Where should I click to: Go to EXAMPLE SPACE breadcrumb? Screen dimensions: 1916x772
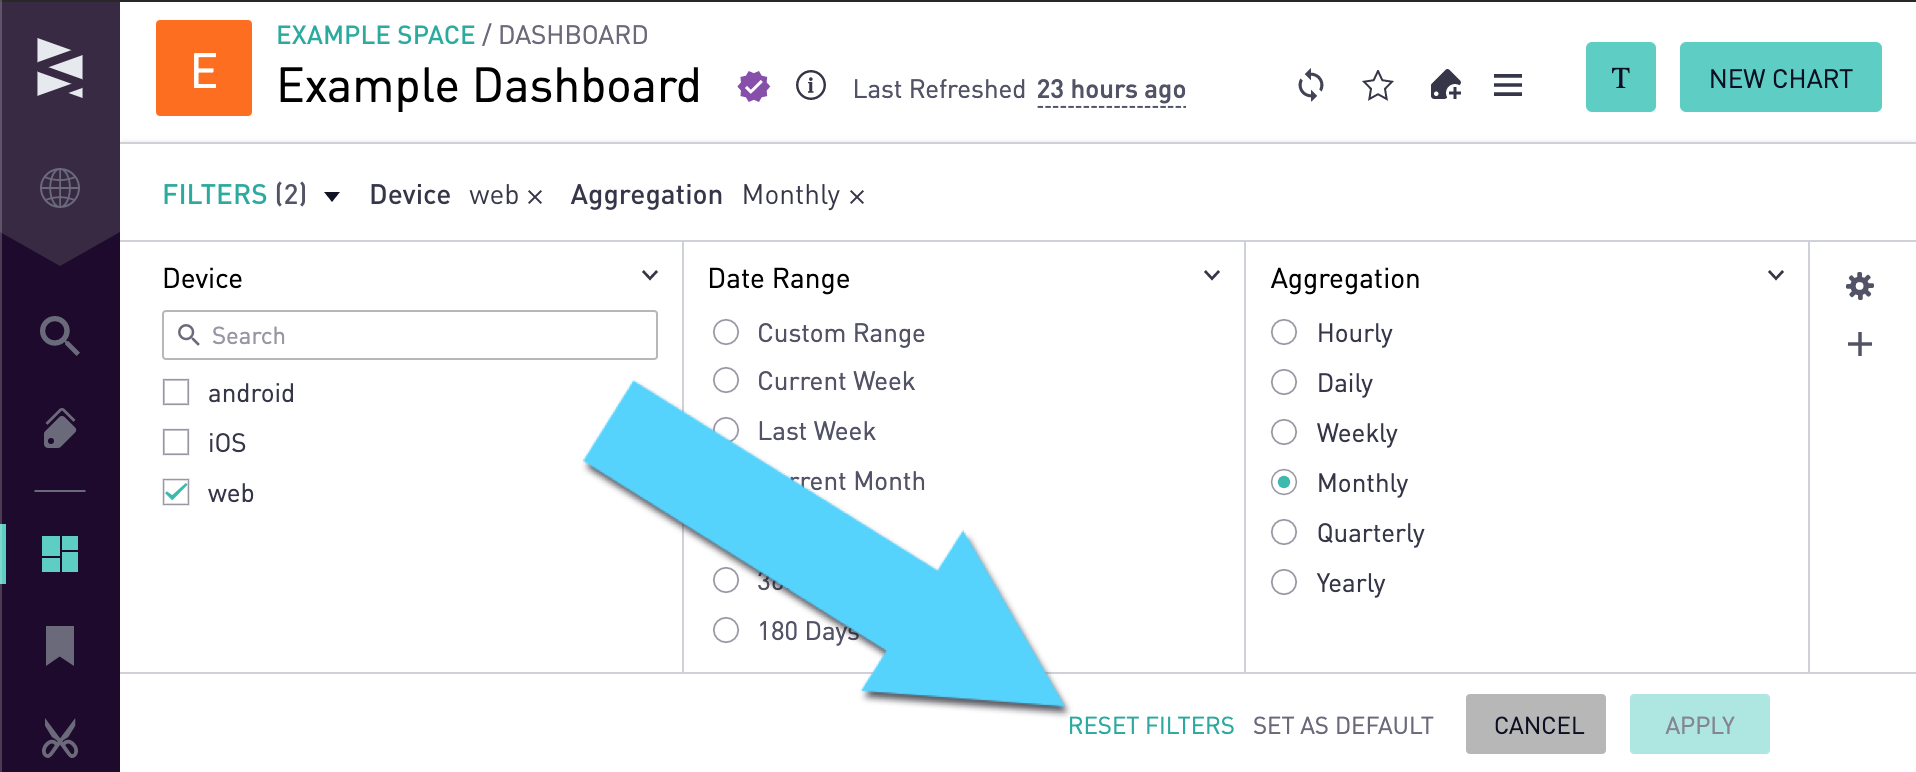click(x=375, y=35)
